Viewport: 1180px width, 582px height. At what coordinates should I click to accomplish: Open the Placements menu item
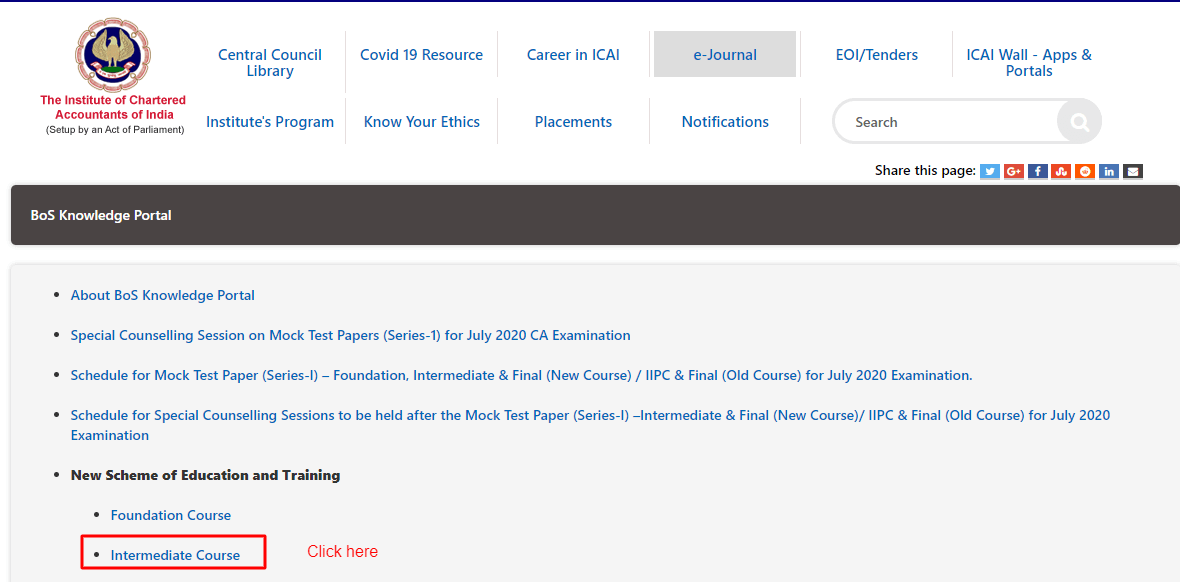point(573,122)
